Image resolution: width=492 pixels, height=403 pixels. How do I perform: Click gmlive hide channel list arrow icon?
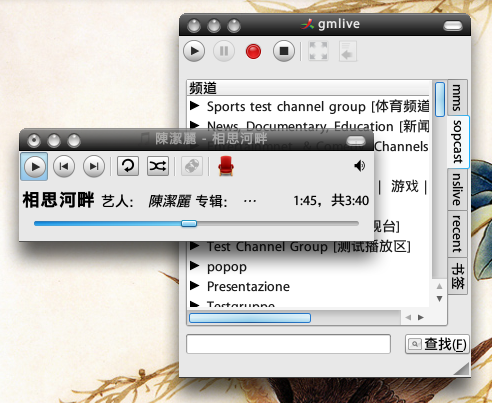tap(348, 52)
